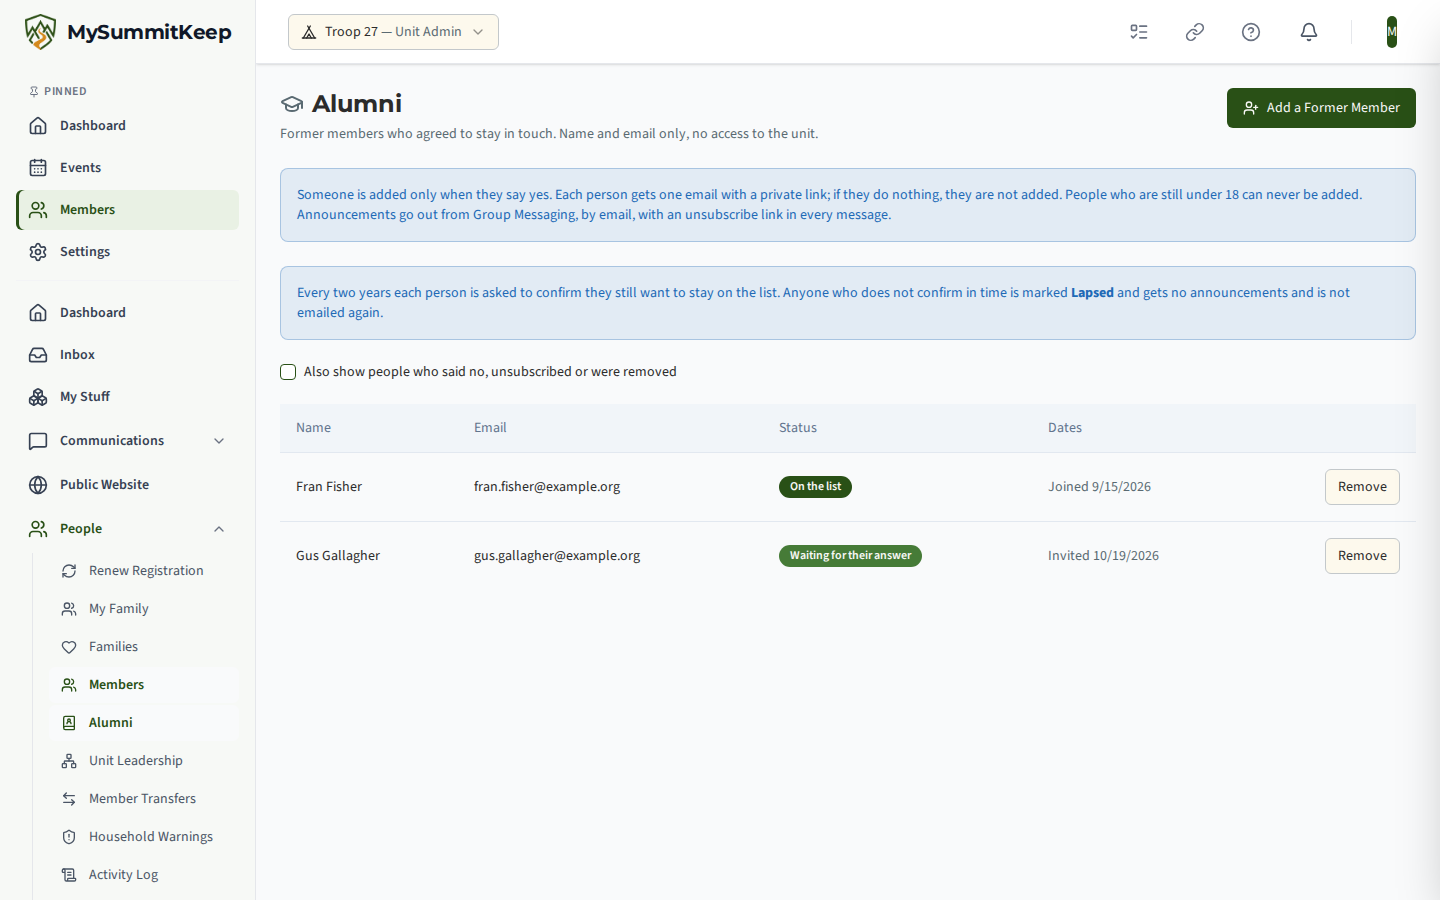Click the Name column header
Screen dimensions: 1440x900
313,428
